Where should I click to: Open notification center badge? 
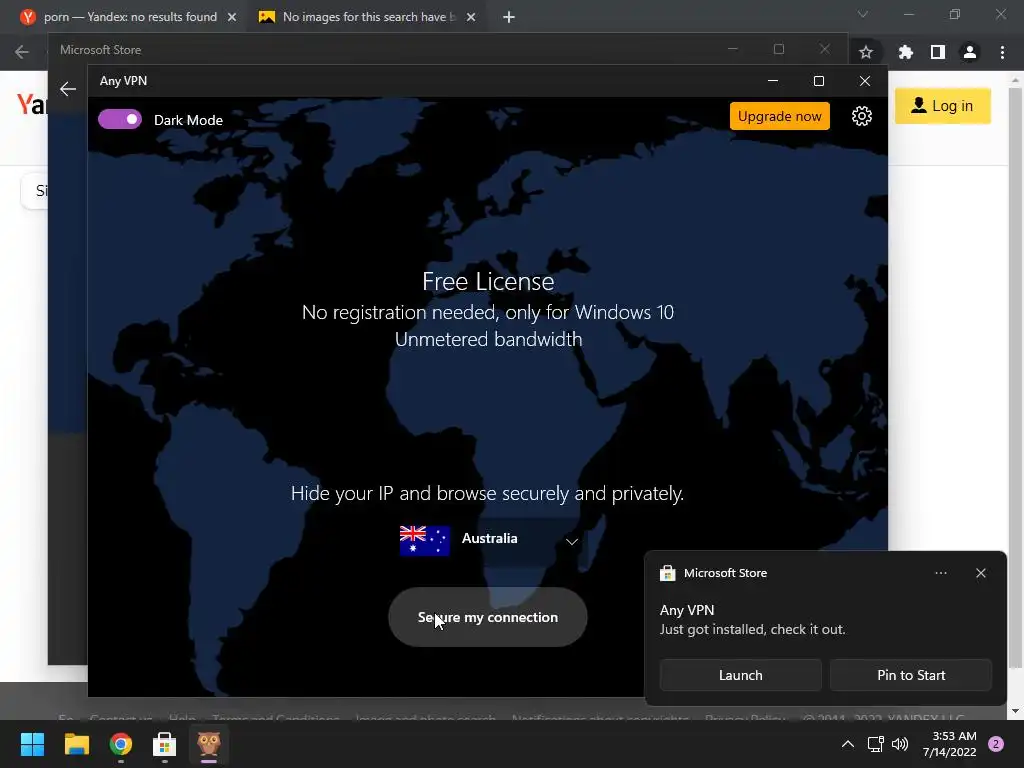pyautogui.click(x=996, y=744)
